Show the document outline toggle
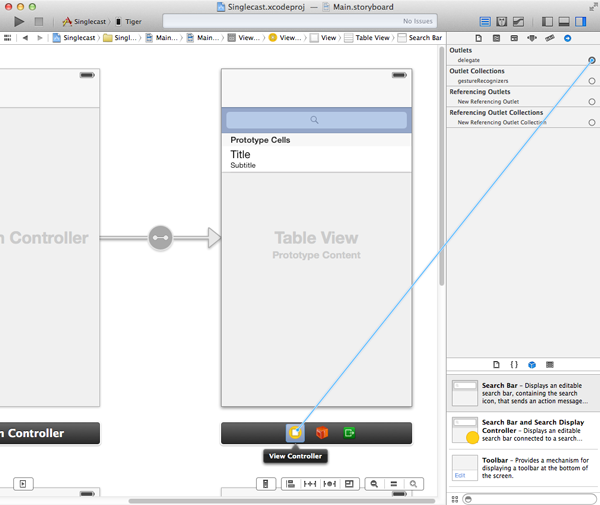The height and width of the screenshot is (505, 600). tap(23, 484)
